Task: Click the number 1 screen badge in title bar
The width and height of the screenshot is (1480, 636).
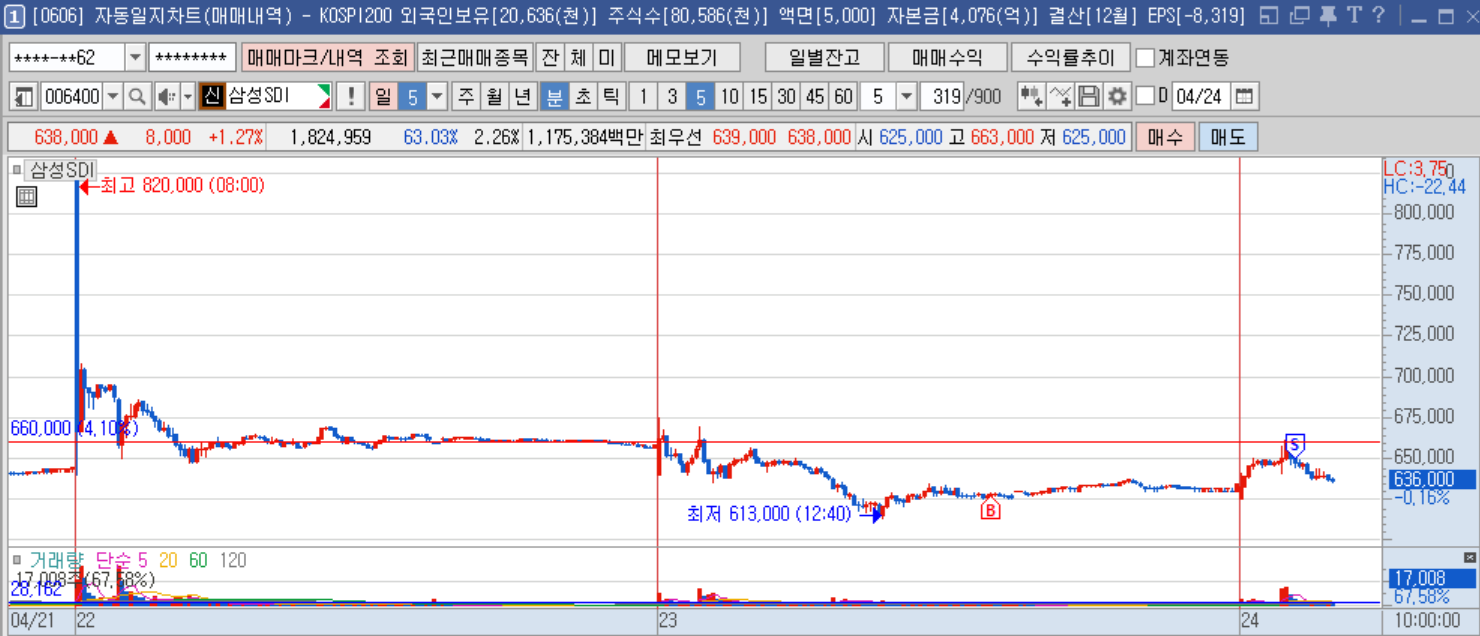Action: coord(16,16)
